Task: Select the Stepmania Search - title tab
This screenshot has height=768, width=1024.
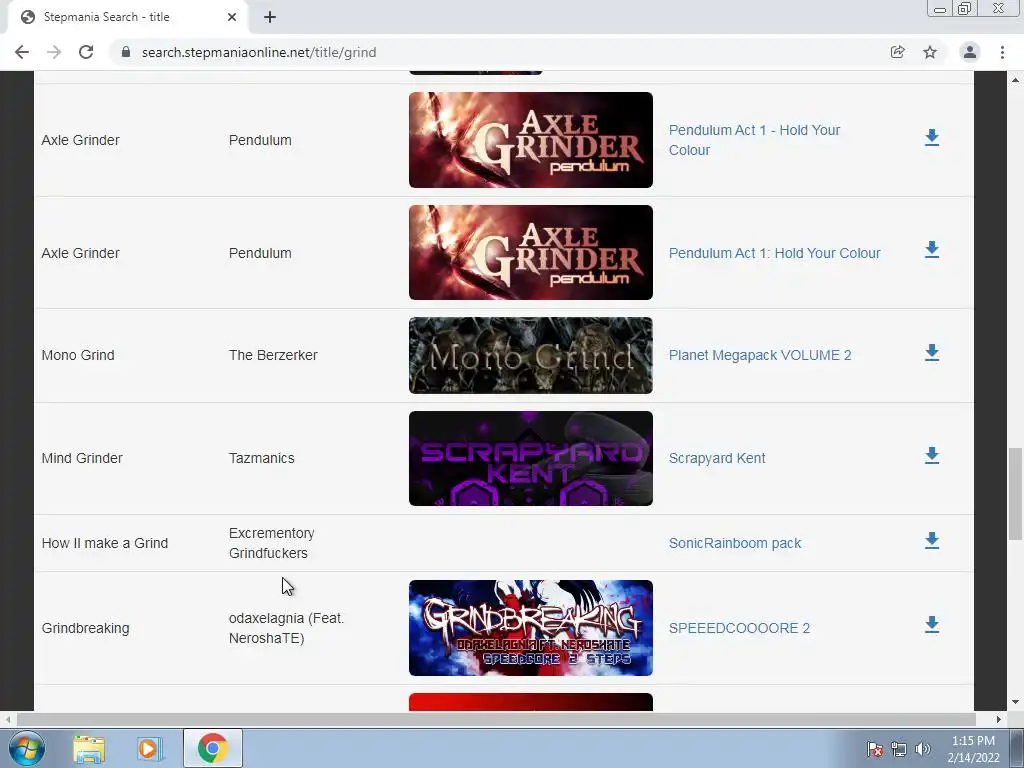Action: pyautogui.click(x=127, y=17)
